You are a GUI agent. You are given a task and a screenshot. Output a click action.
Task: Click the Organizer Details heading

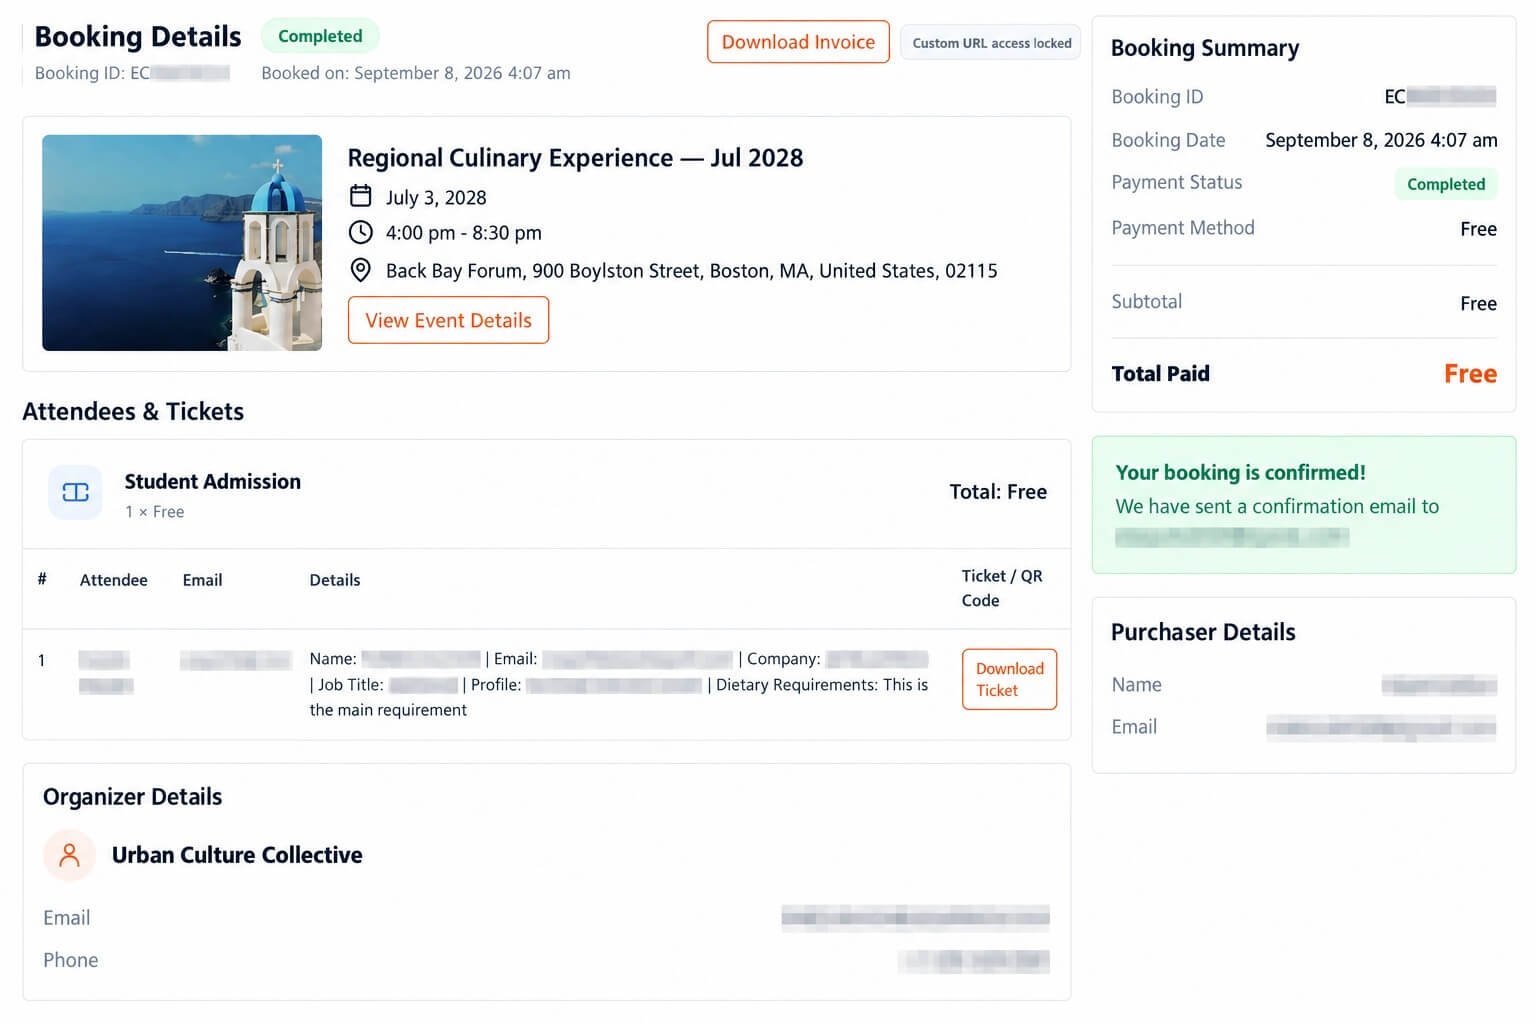tap(132, 797)
